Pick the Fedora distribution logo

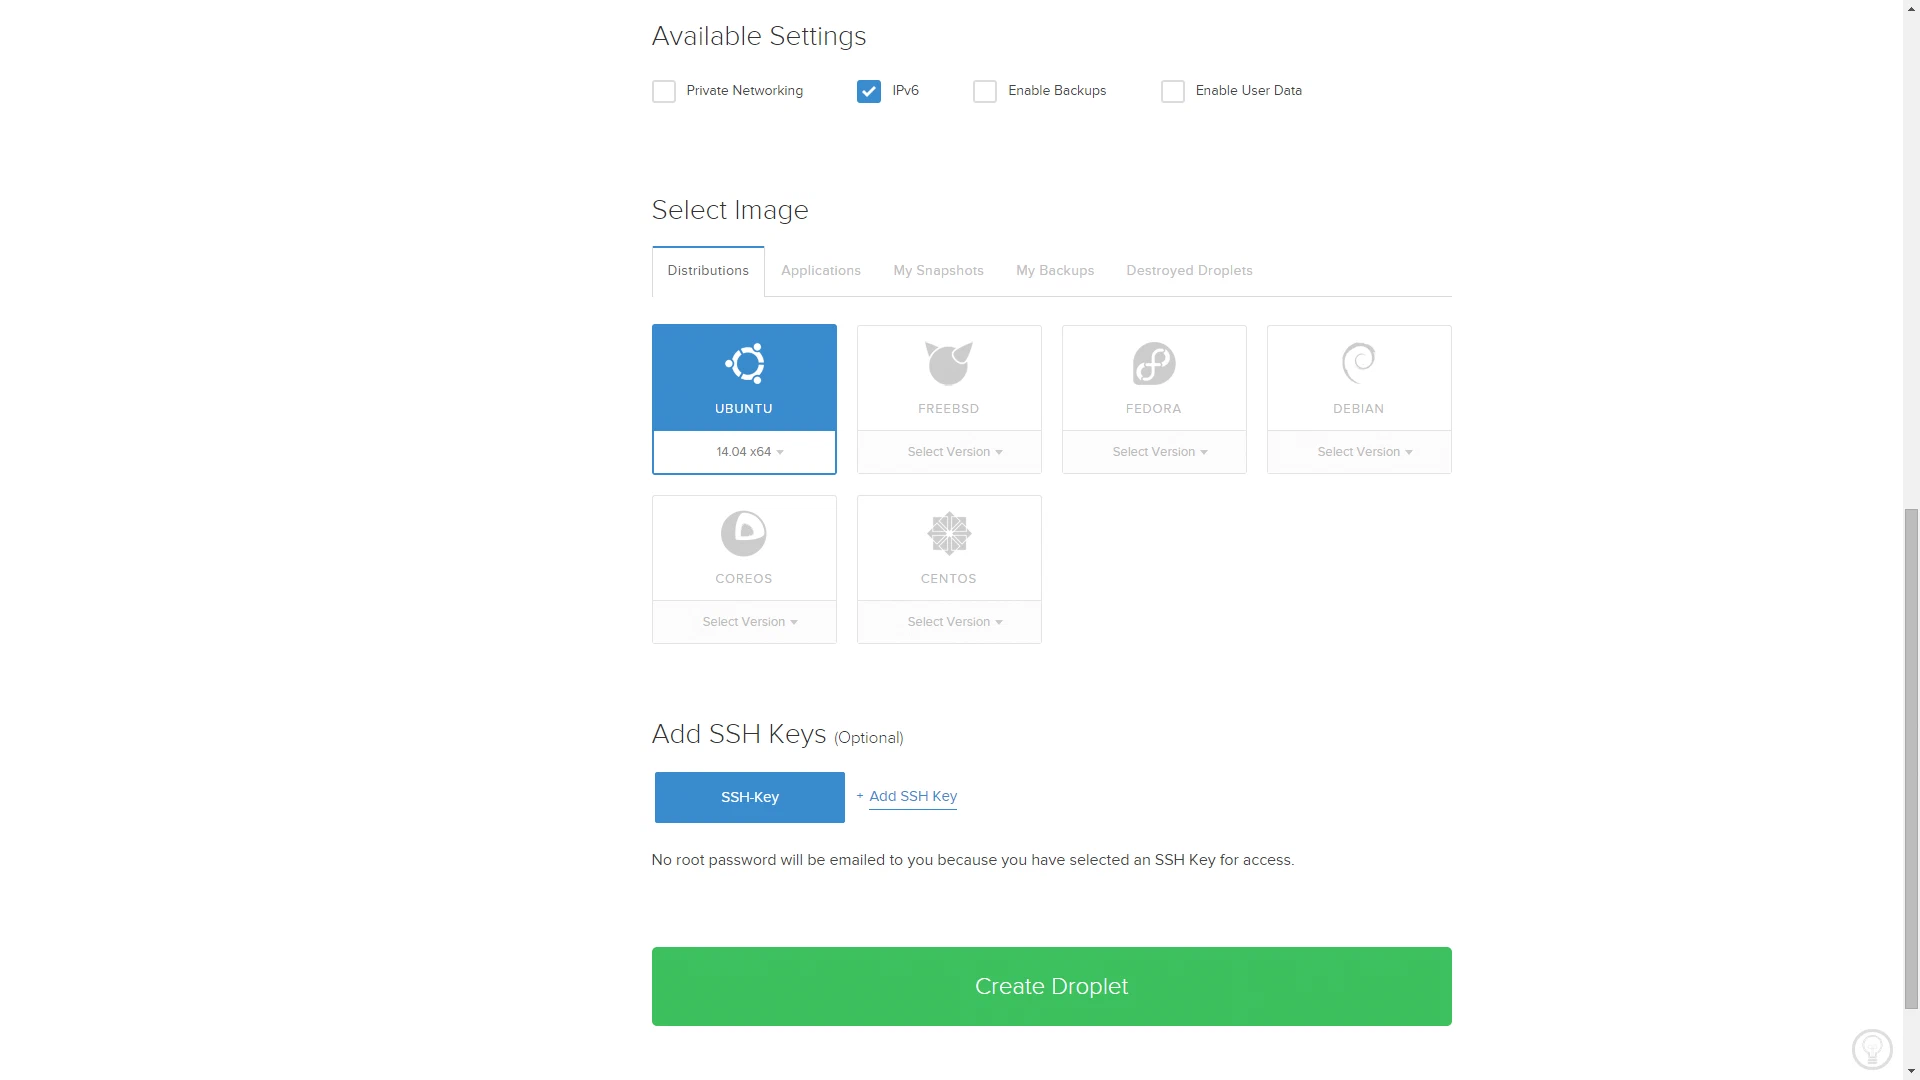pos(1154,364)
